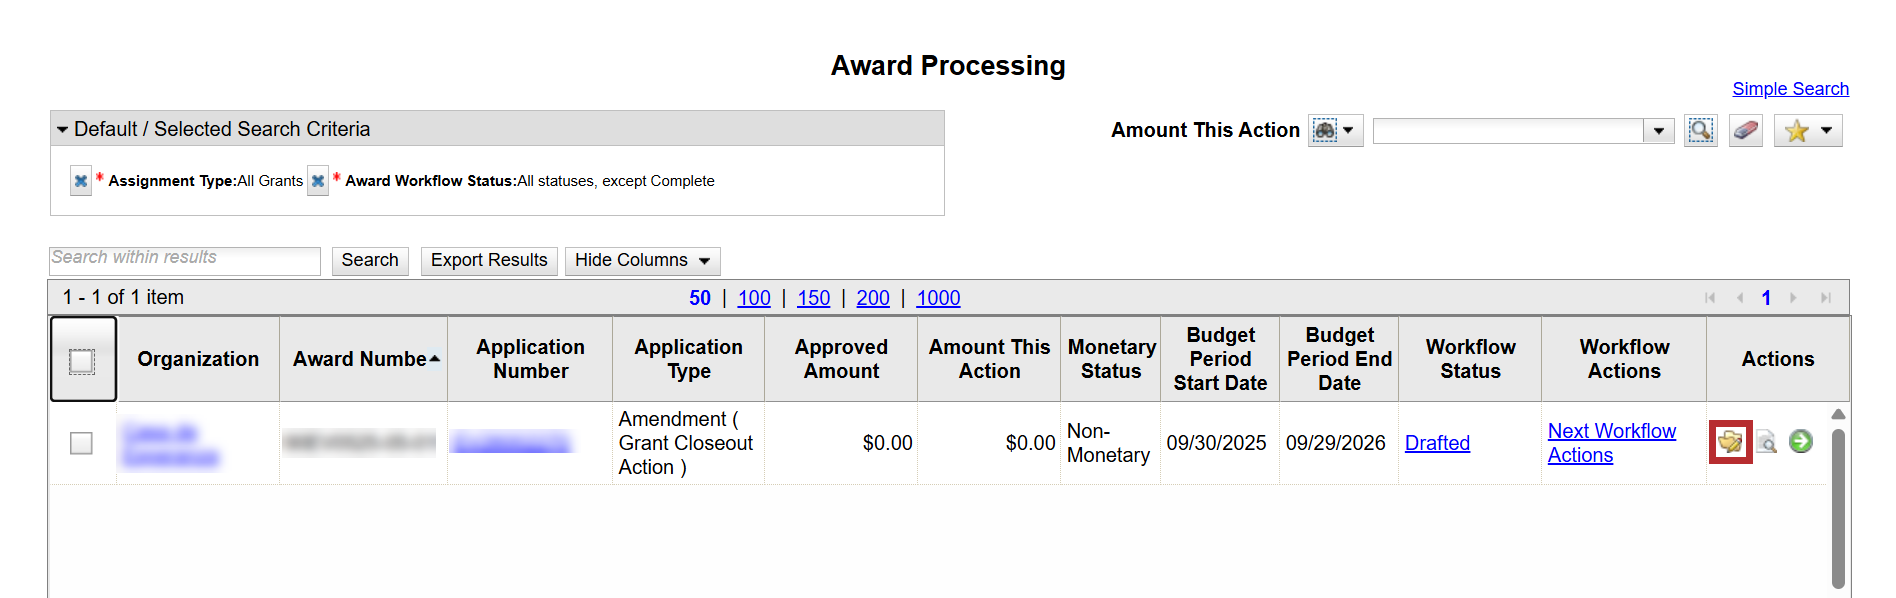Sort by the Award Number column header
This screenshot has height=598, width=1896.
coord(363,359)
